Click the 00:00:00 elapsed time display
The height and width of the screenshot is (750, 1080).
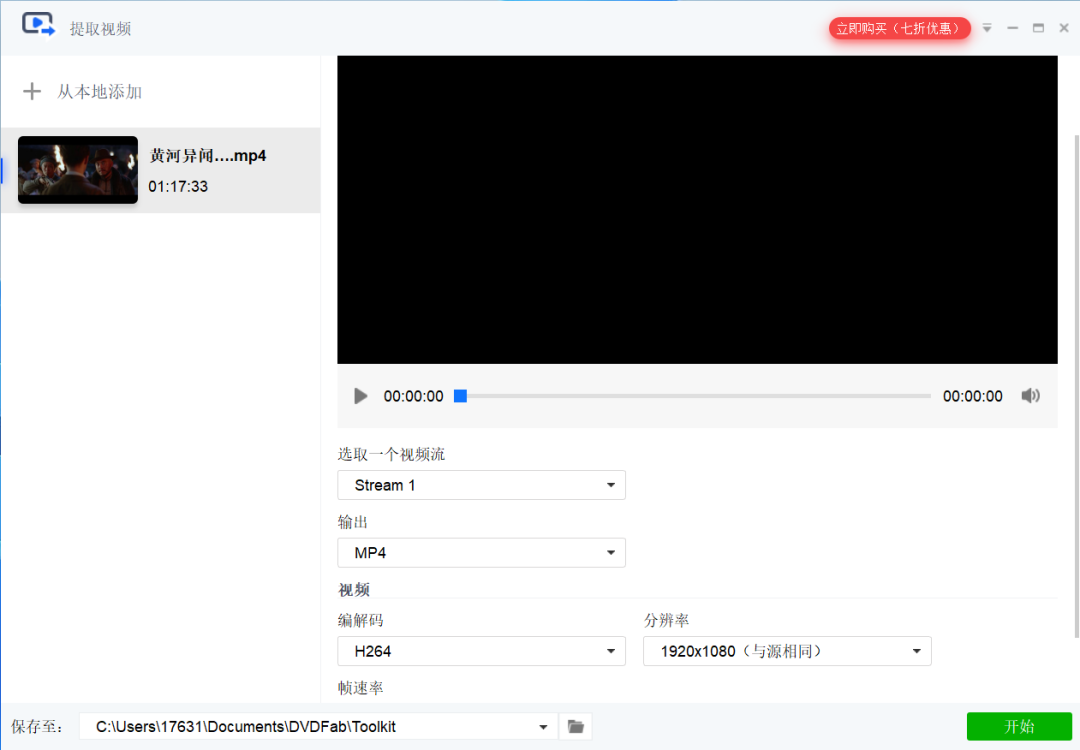click(x=413, y=396)
